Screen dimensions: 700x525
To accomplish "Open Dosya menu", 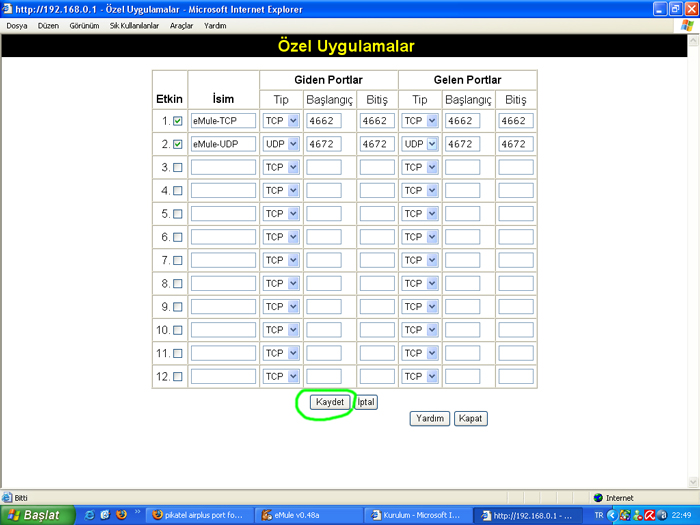I will coord(17,26).
